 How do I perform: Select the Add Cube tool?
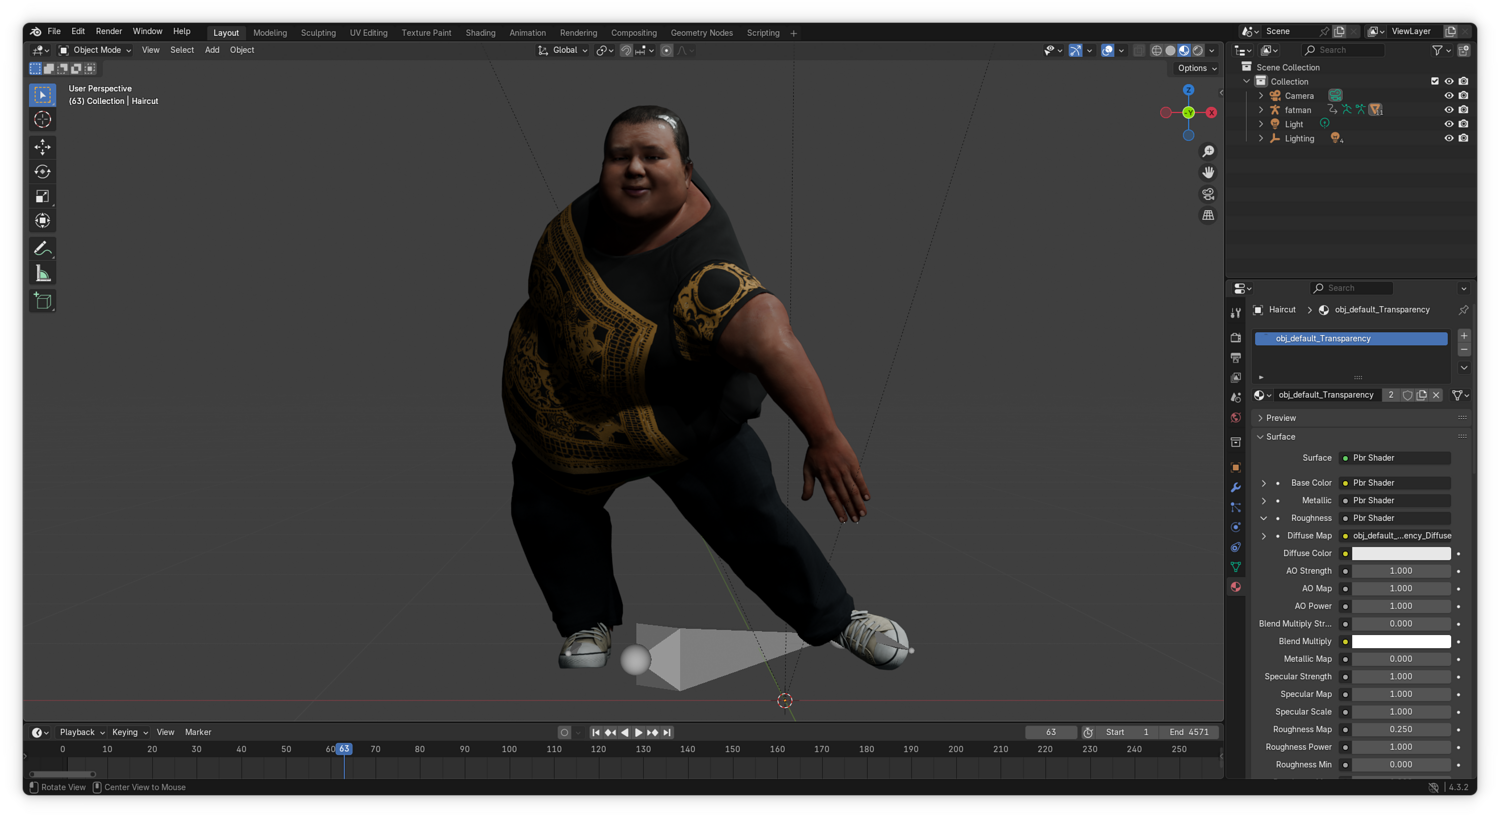(x=42, y=301)
